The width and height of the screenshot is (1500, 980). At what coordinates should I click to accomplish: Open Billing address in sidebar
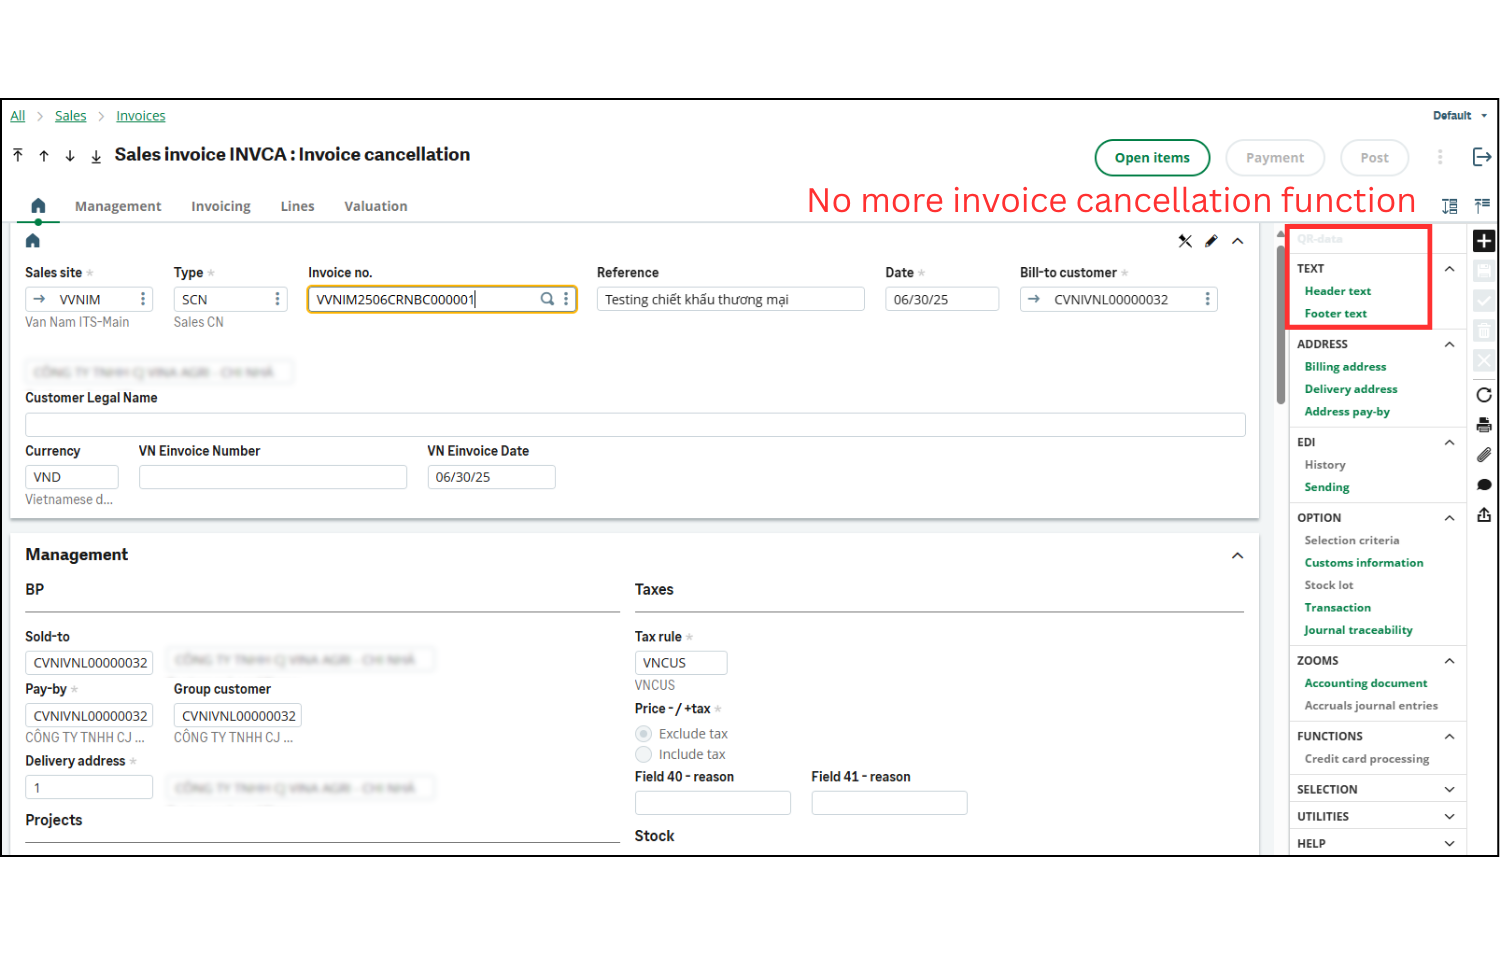[1345, 367]
